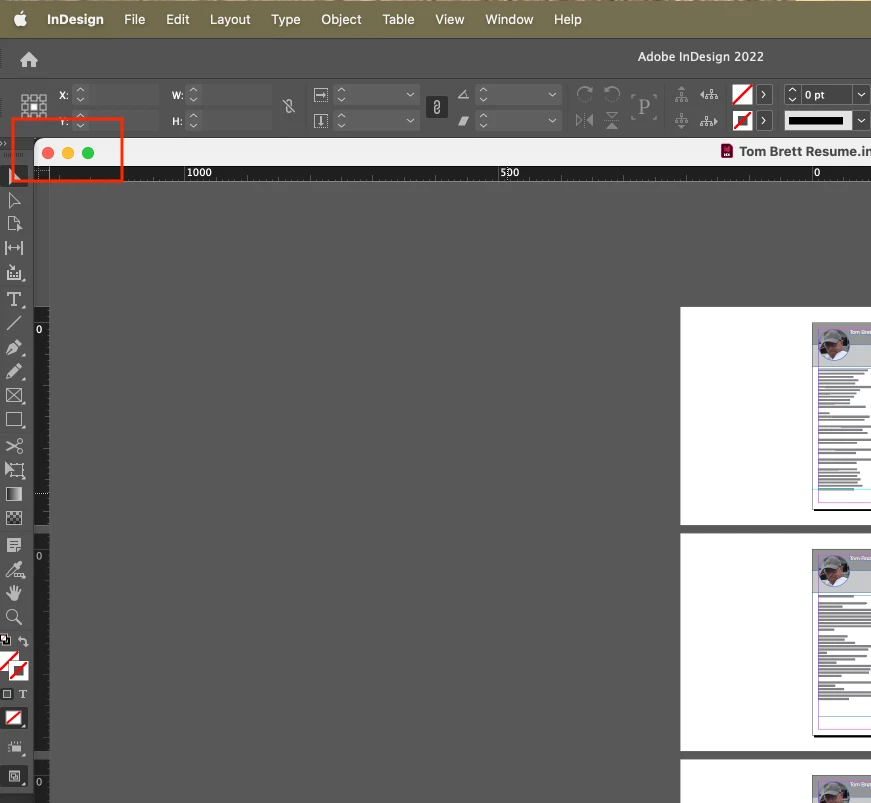
Task: Open the Apple menu
Action: [21, 19]
